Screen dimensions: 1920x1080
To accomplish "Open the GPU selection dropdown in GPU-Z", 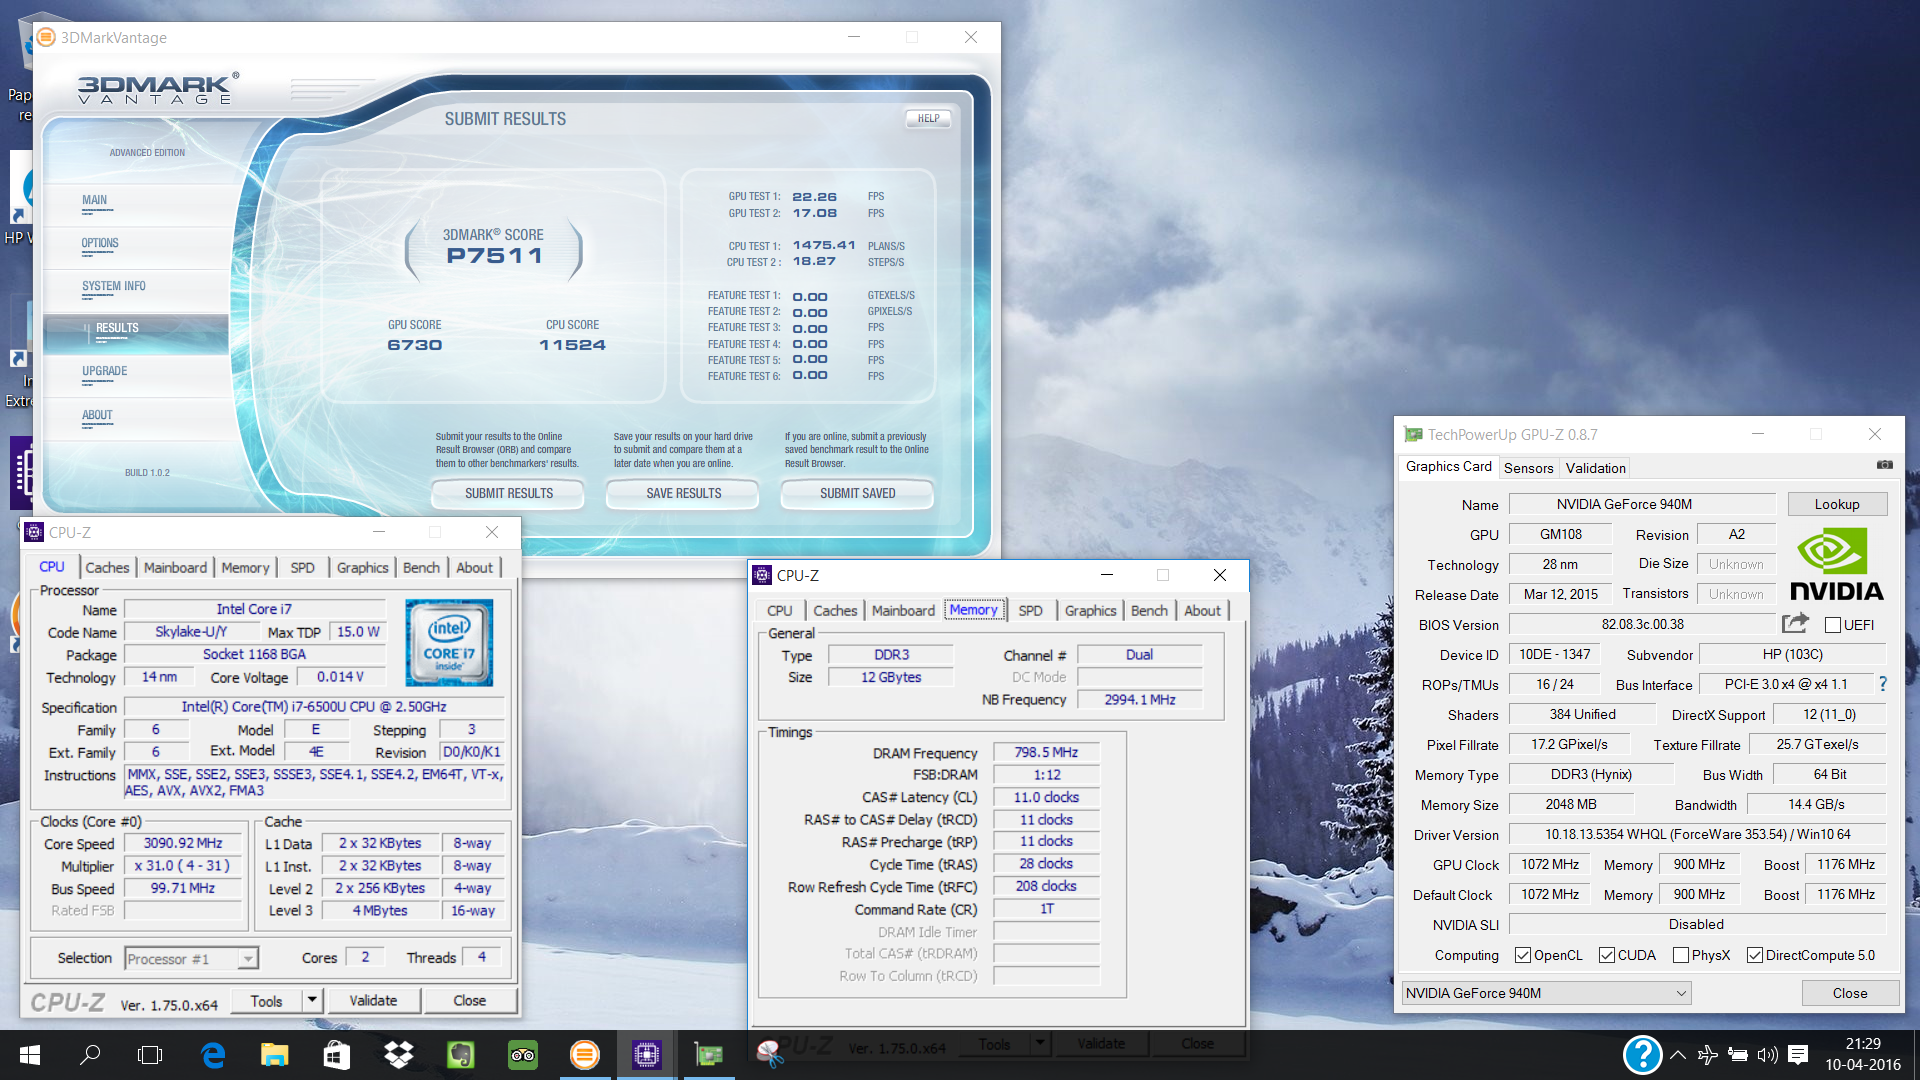I will click(x=1546, y=993).
